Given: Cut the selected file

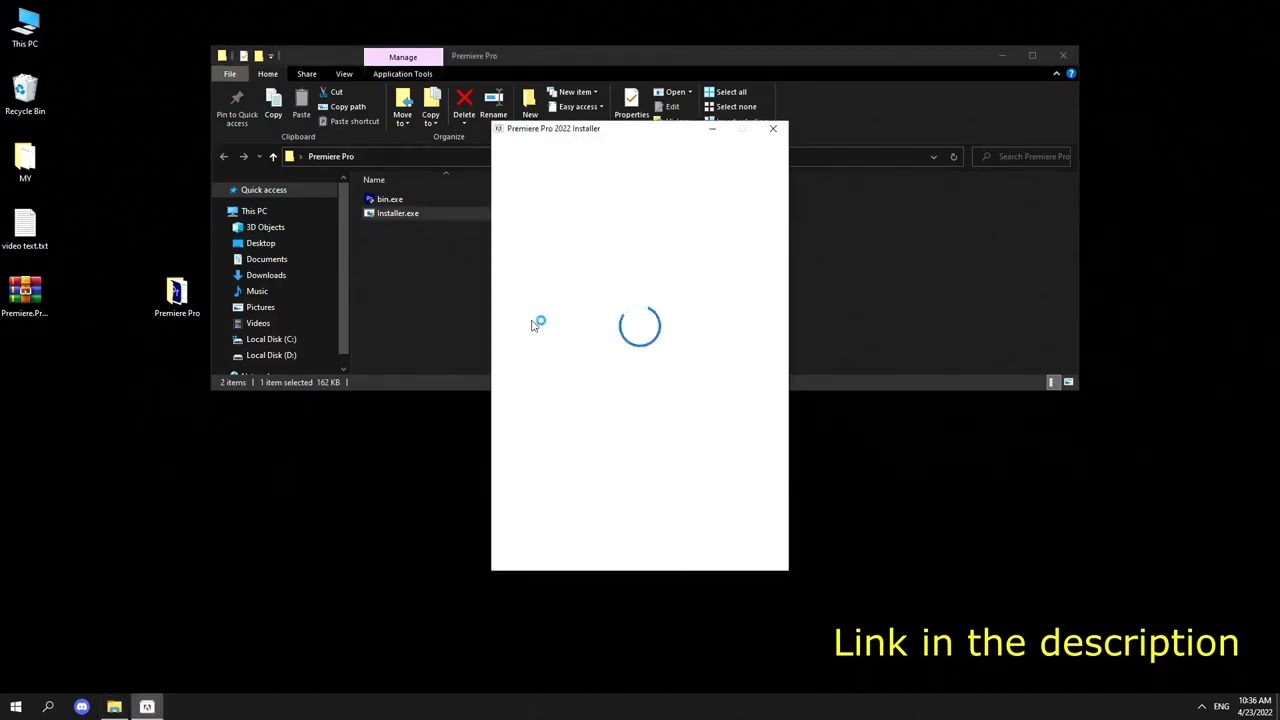Looking at the screenshot, I should (x=331, y=92).
